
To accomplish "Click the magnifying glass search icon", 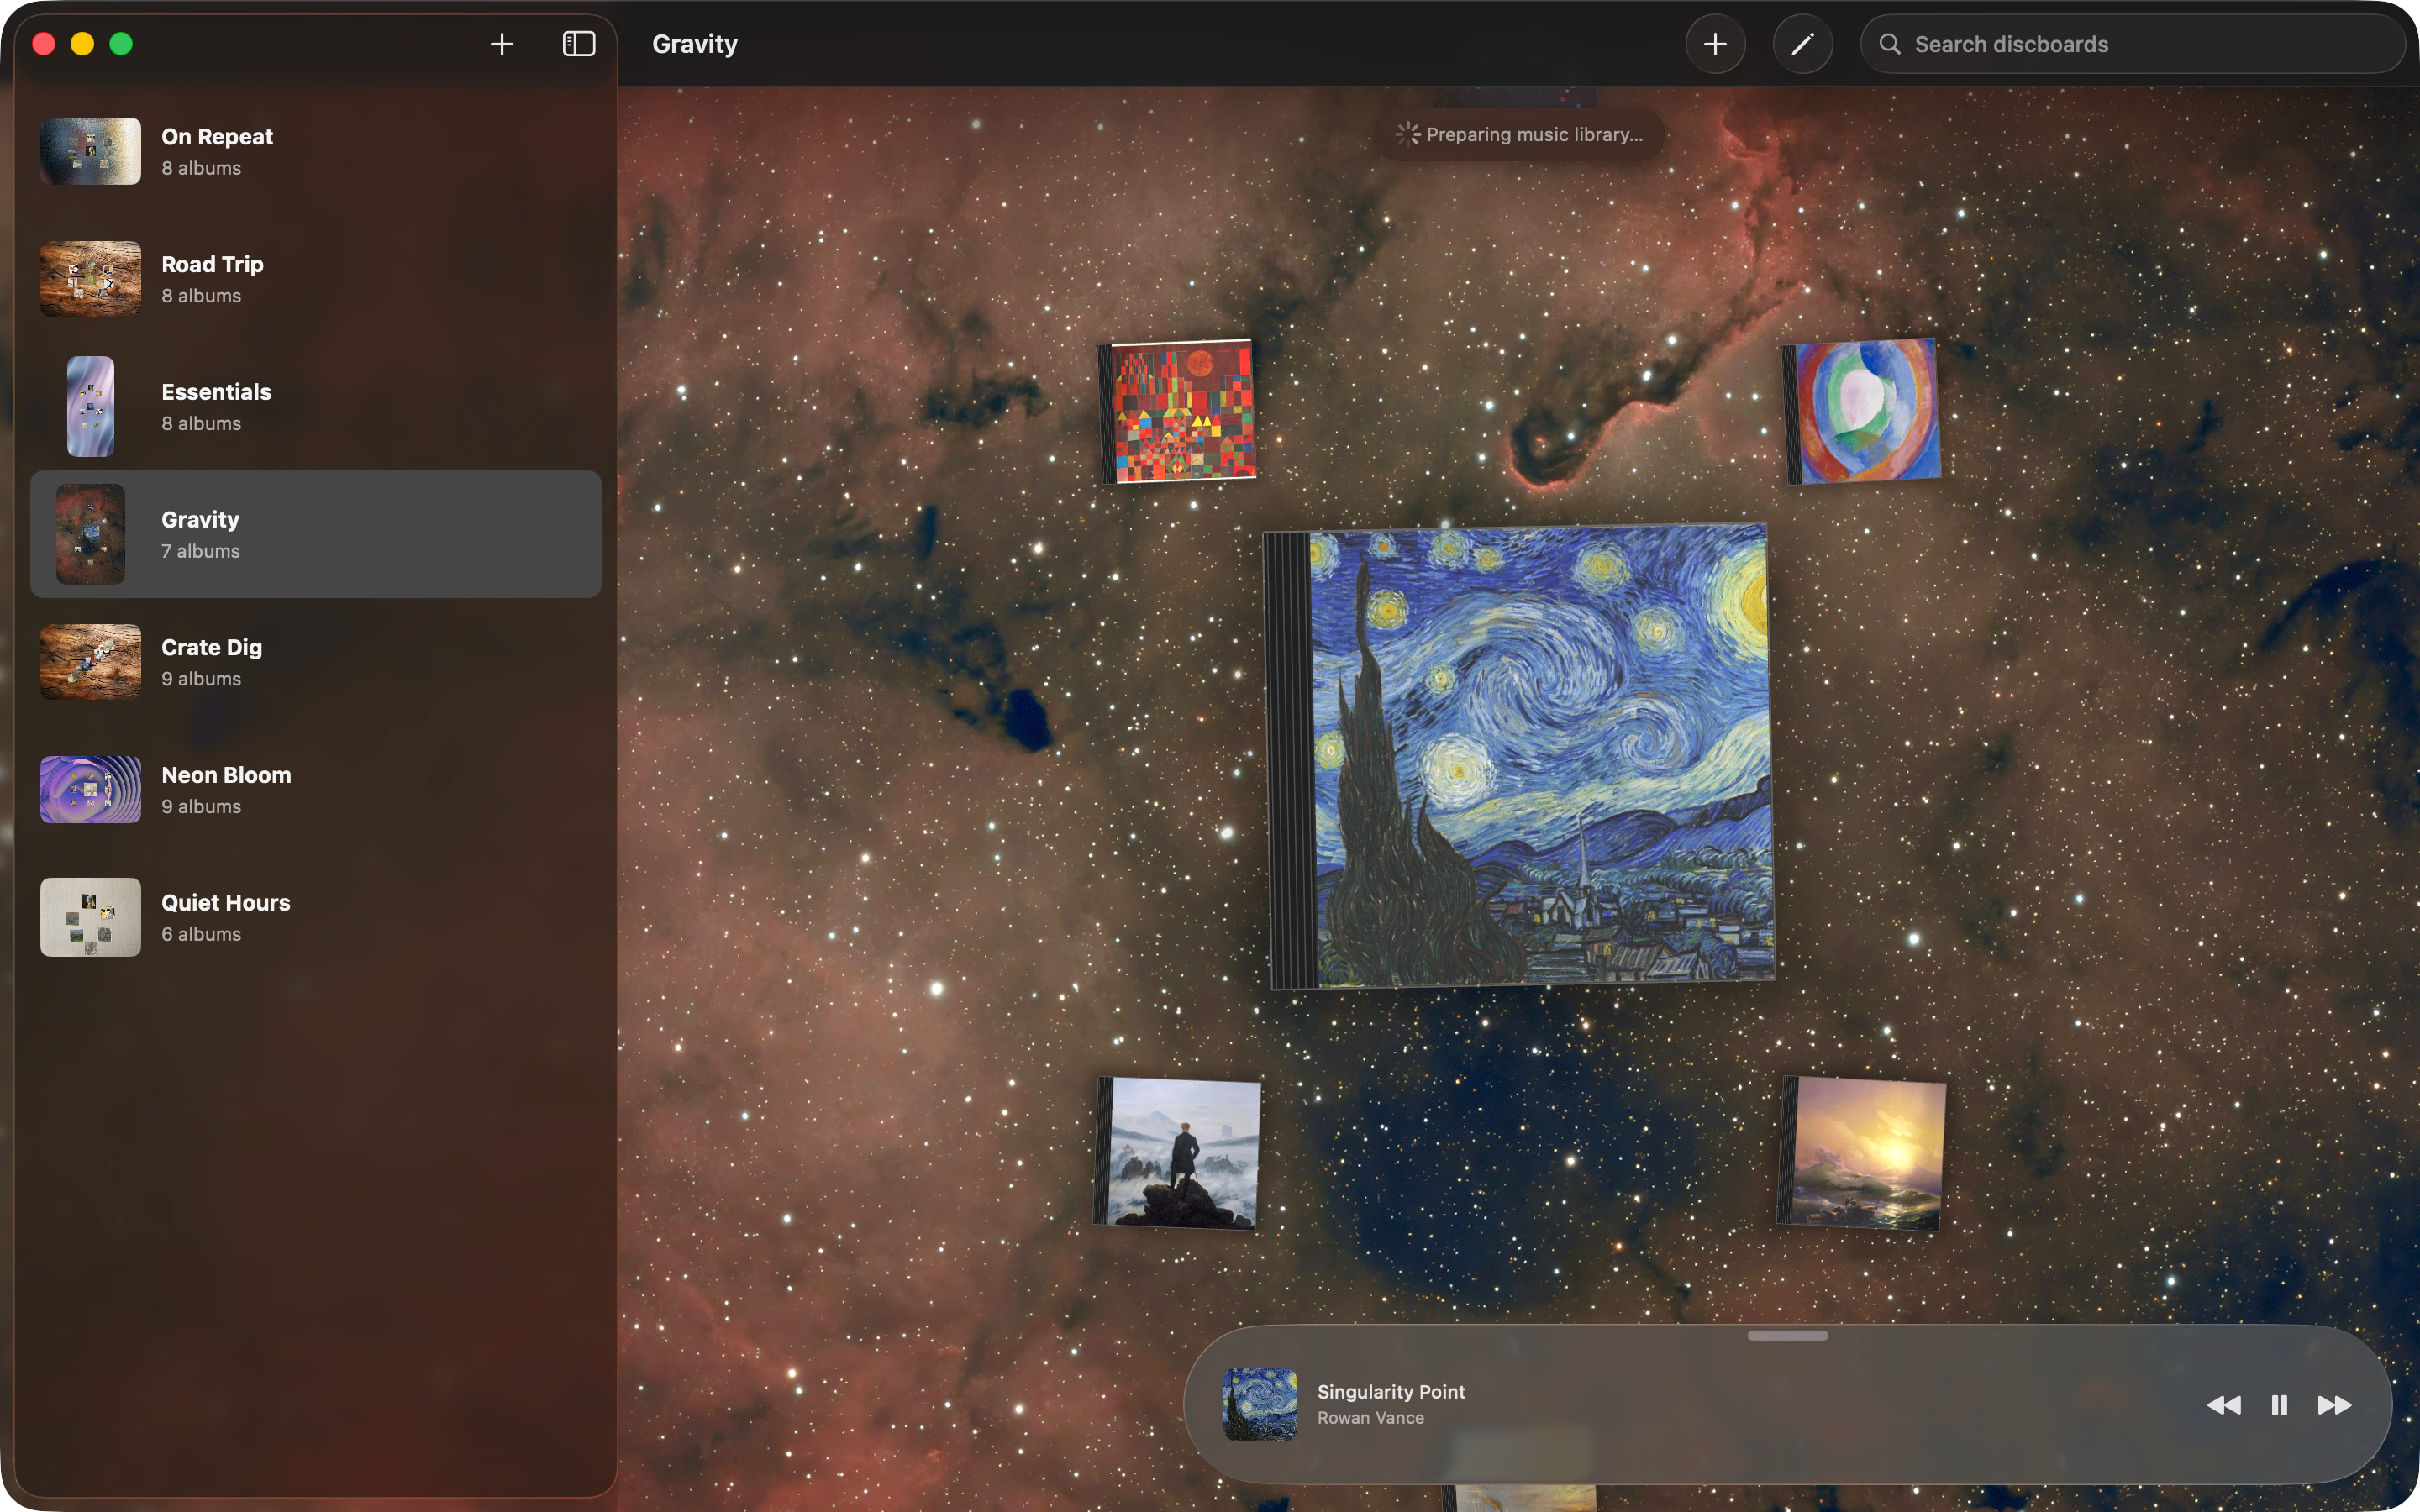I will 1889,44.
